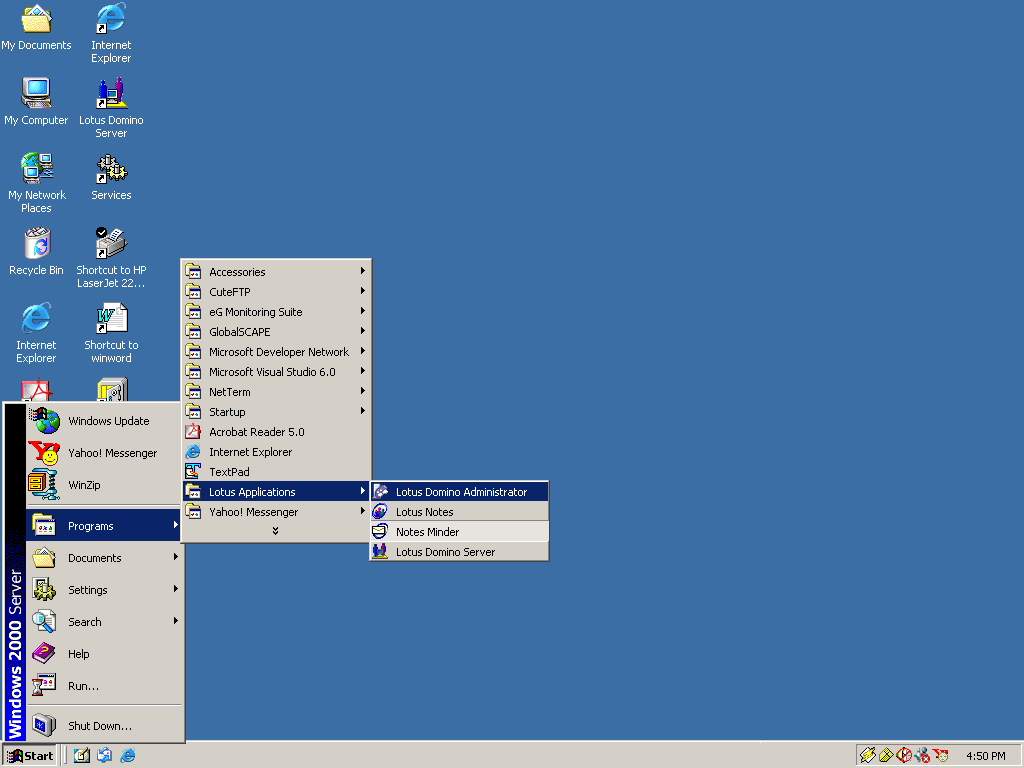This screenshot has height=768, width=1024.
Task: Click the 4:50 PM taskbar clock
Action: click(985, 756)
